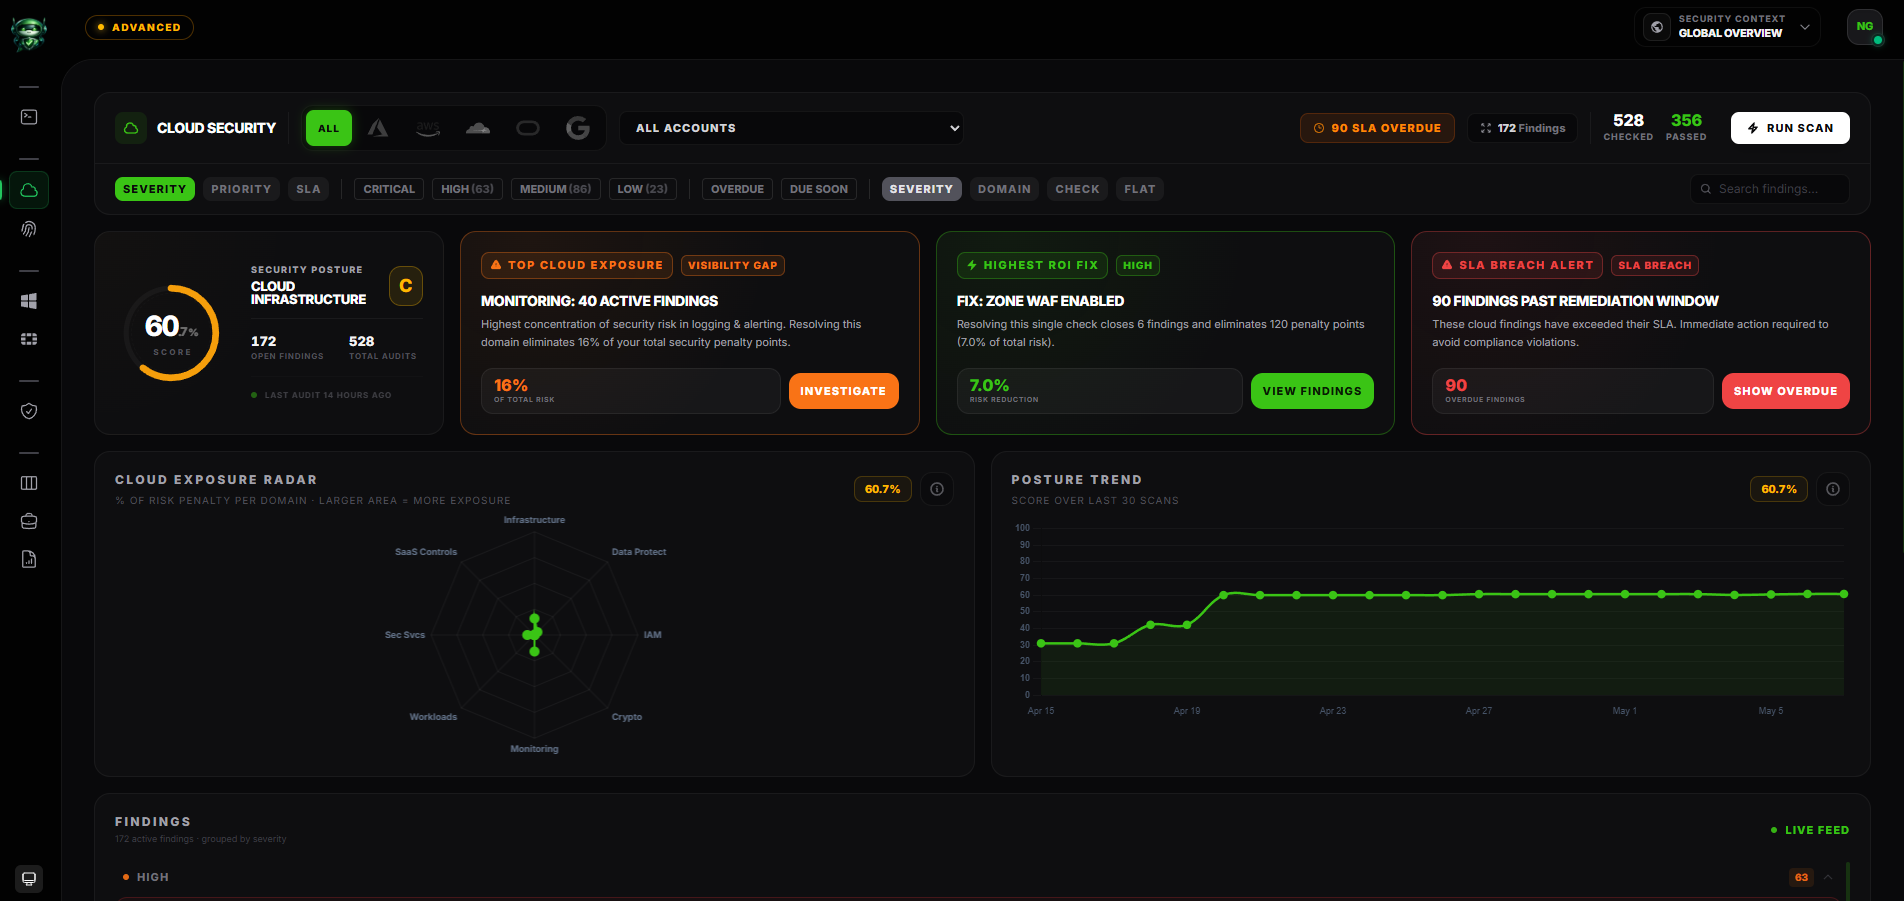The height and width of the screenshot is (901, 1904).
Task: Toggle the ADVANCED mode pill
Action: (139, 27)
